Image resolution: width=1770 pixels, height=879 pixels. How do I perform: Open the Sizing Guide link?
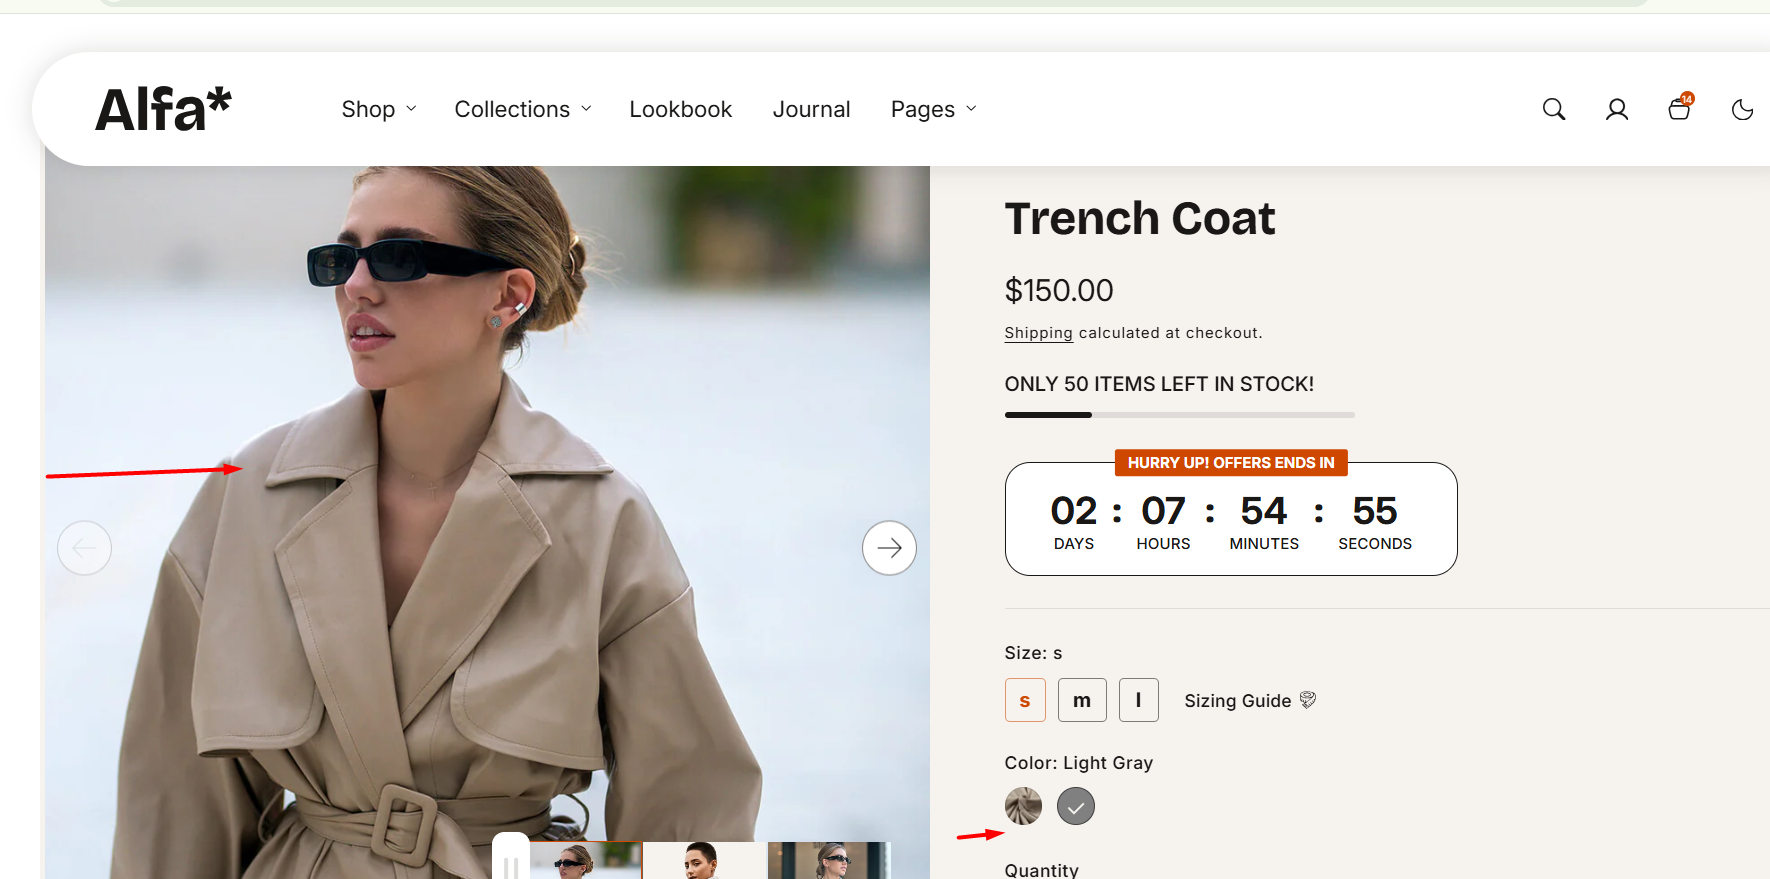[1238, 701]
